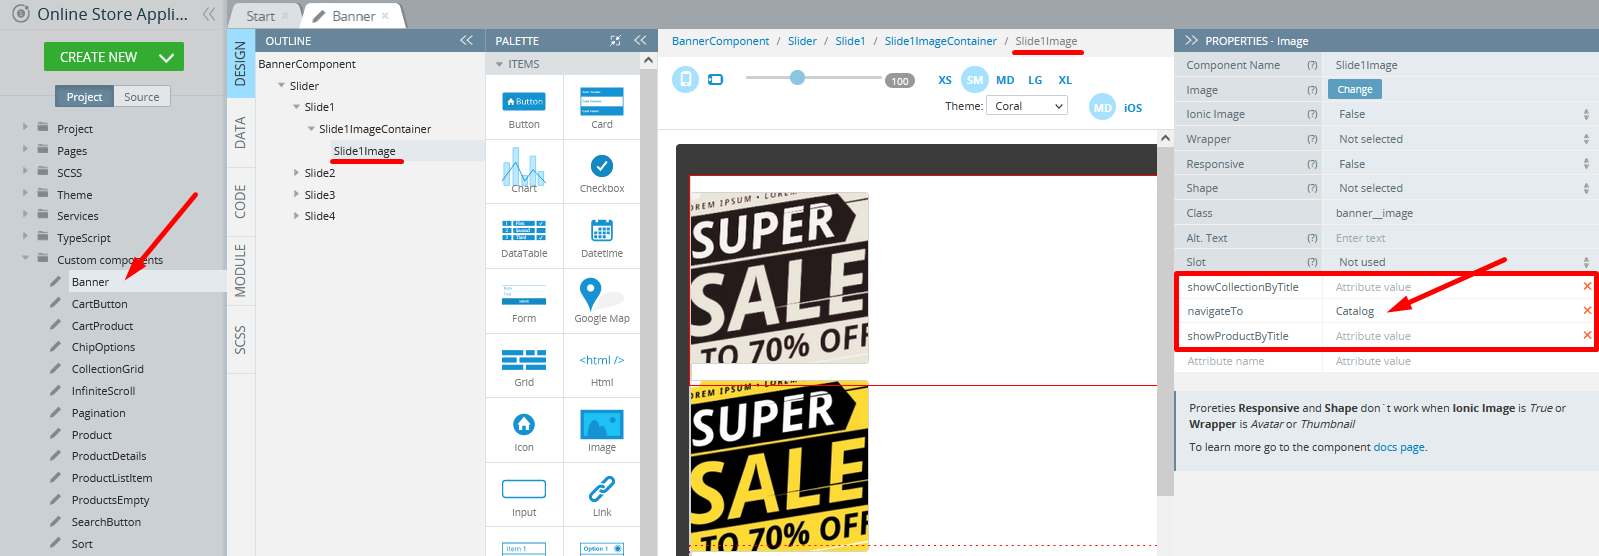Collapse the left project panel chevrons
The image size is (1599, 556).
point(208,14)
